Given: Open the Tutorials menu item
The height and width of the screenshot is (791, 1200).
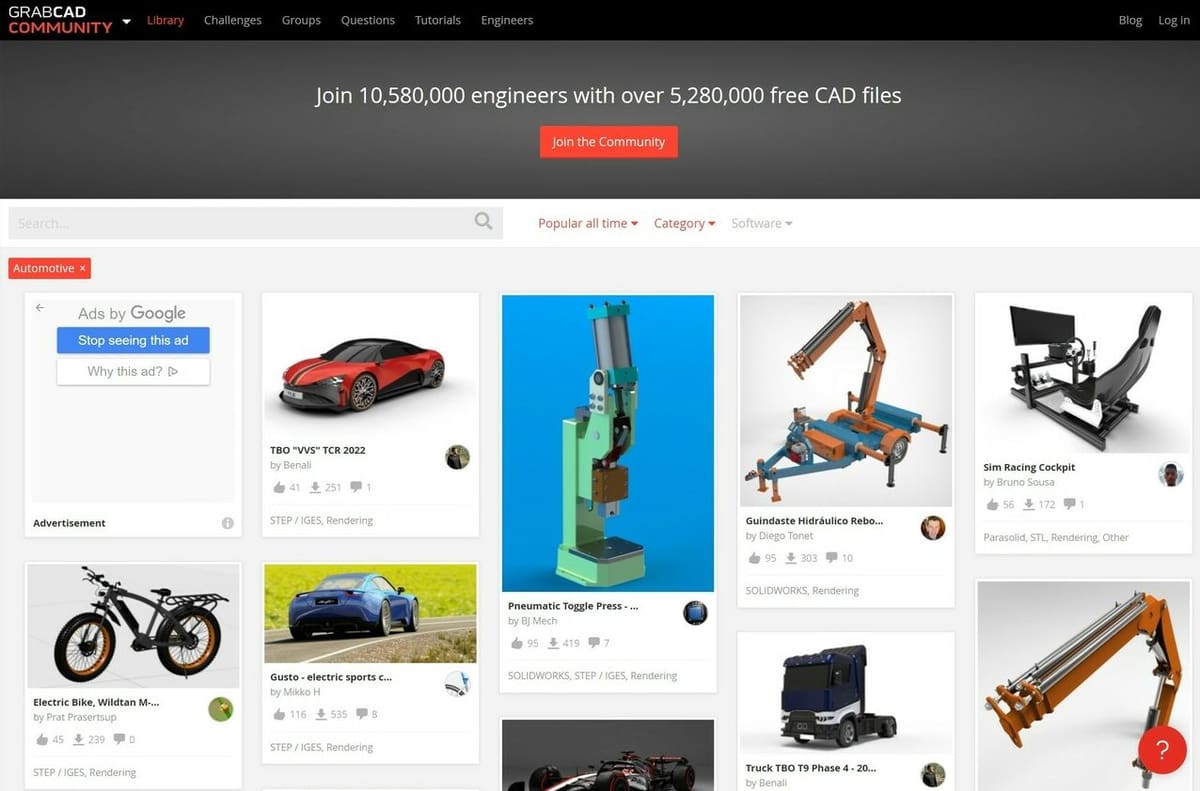Looking at the screenshot, I should [x=438, y=20].
